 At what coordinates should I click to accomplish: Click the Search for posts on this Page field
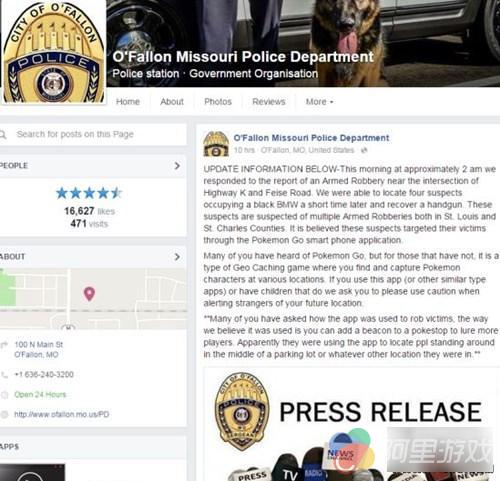coord(93,134)
